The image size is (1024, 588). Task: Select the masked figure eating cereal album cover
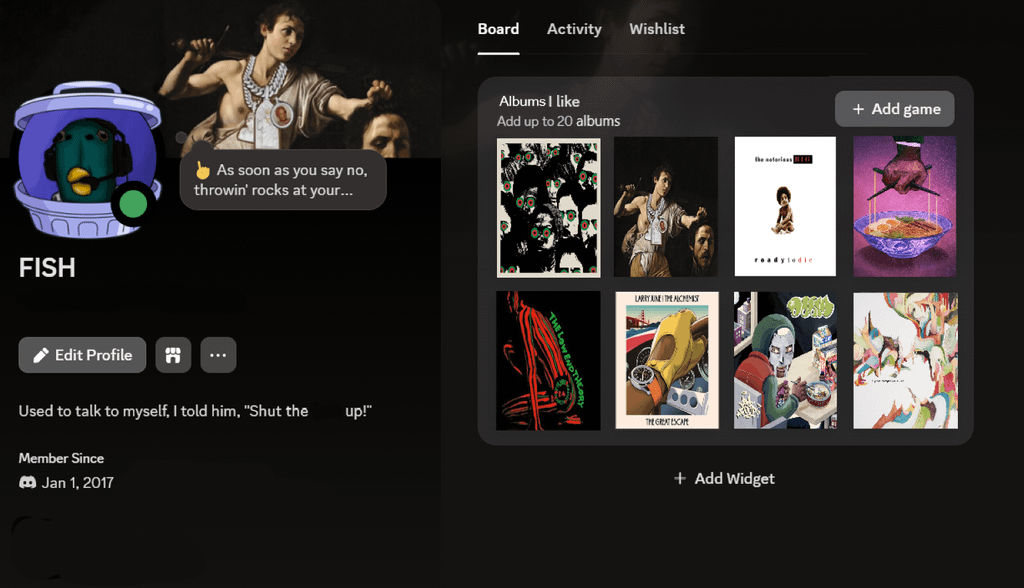pyautogui.click(x=785, y=360)
